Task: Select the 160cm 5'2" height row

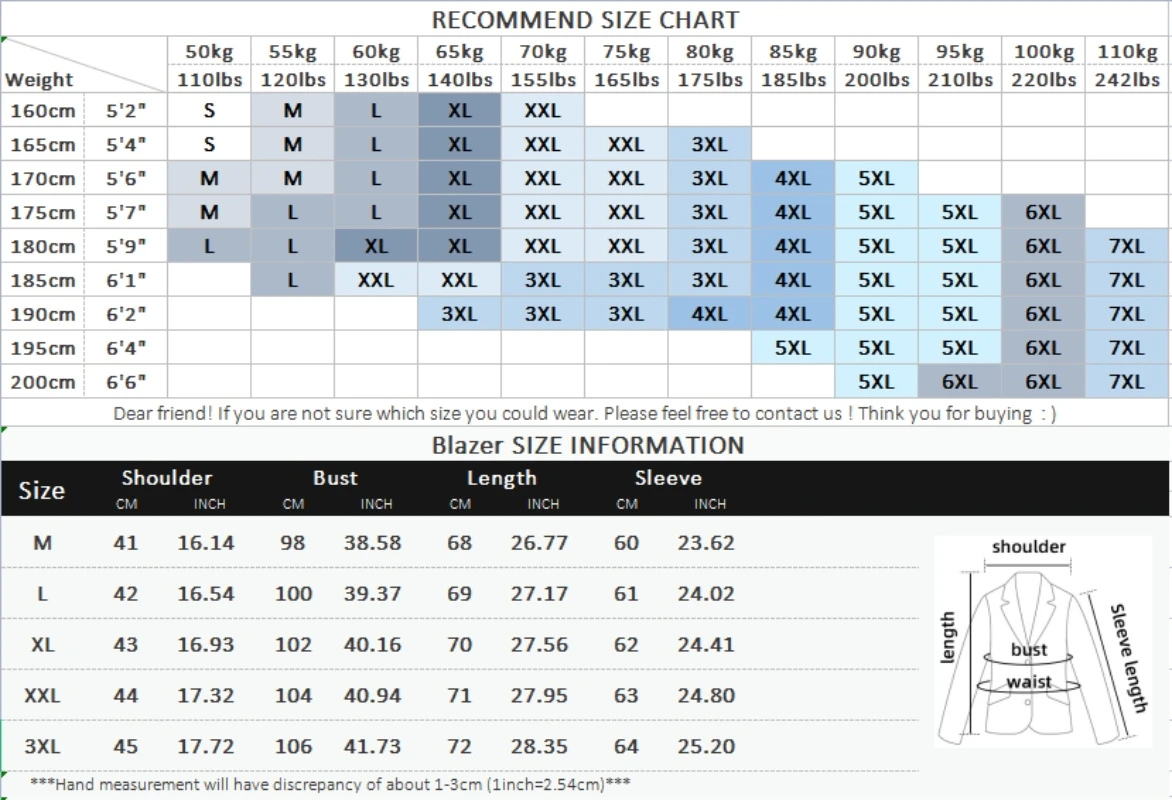Action: (x=585, y=111)
